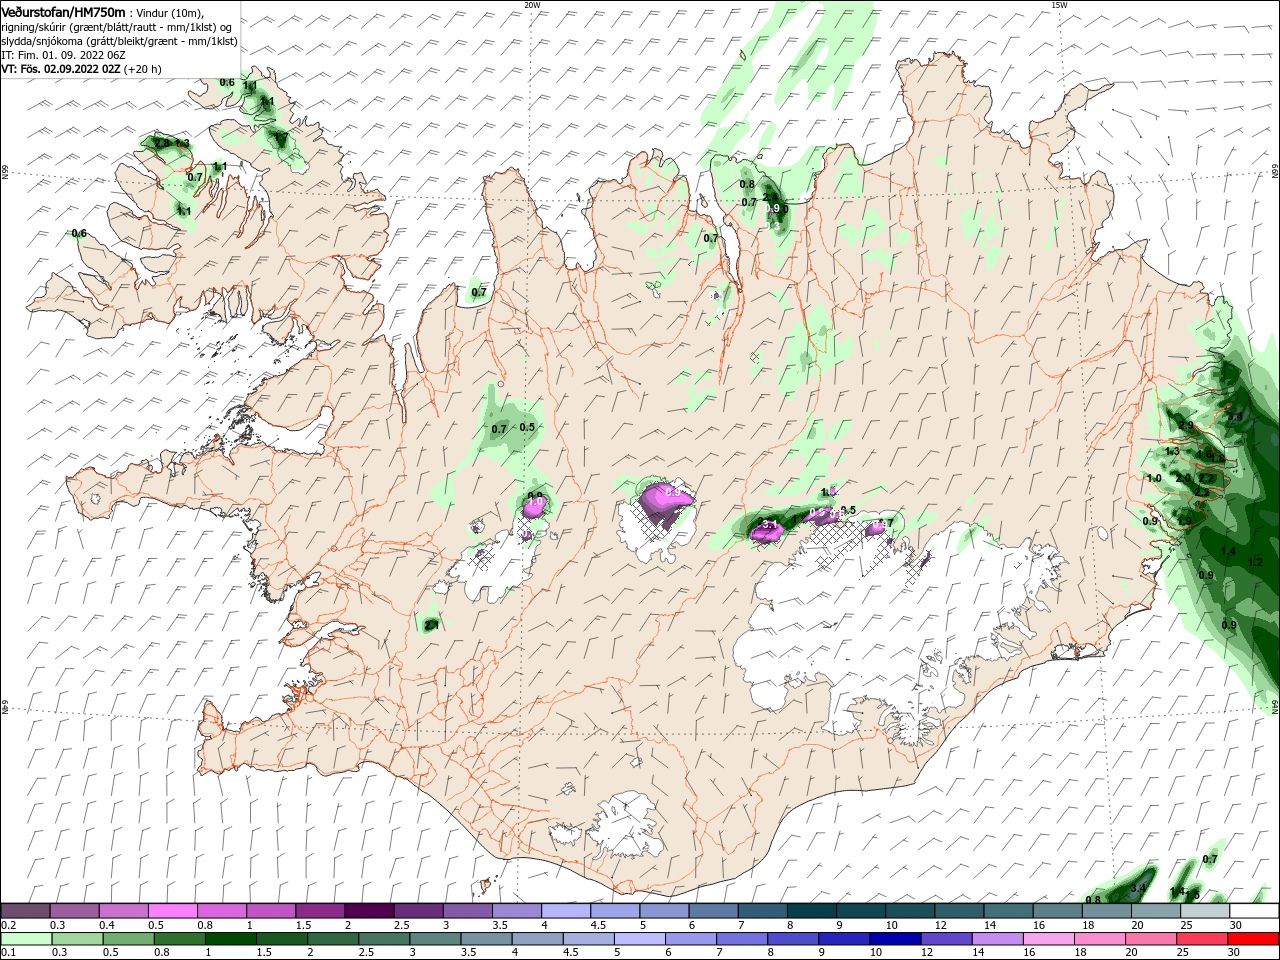Select the darkest green 1–1.5 swatch, bottom legend row
The width and height of the screenshot is (1280, 960).
(230, 939)
